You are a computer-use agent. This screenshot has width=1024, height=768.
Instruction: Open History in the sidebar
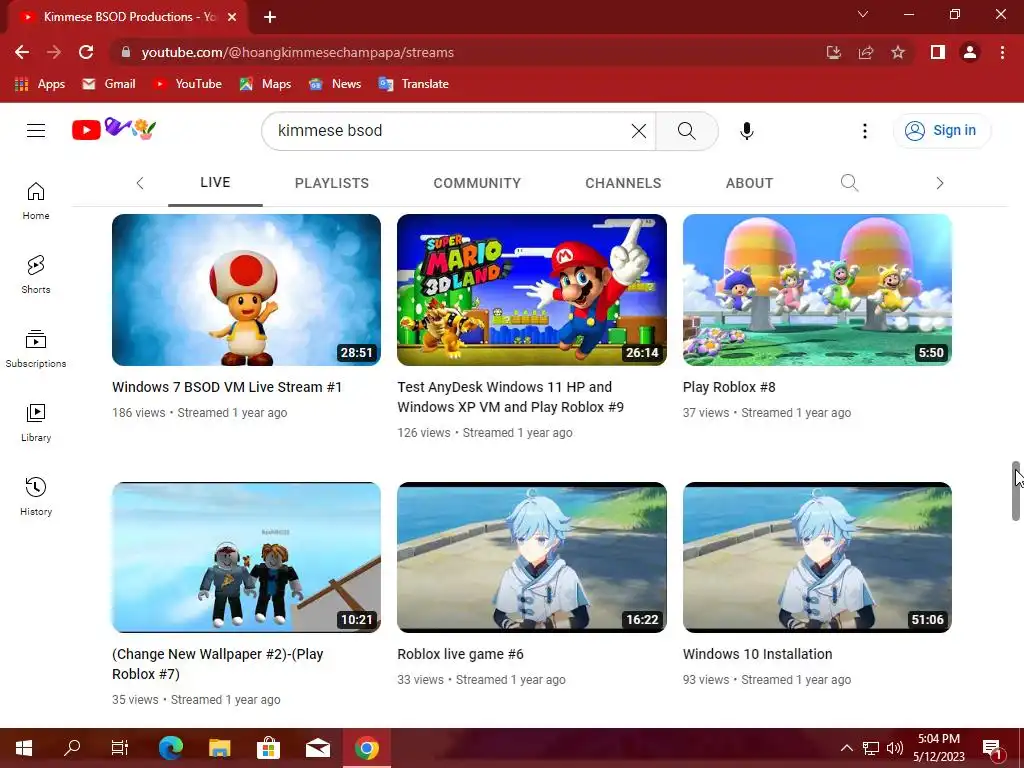point(36,496)
